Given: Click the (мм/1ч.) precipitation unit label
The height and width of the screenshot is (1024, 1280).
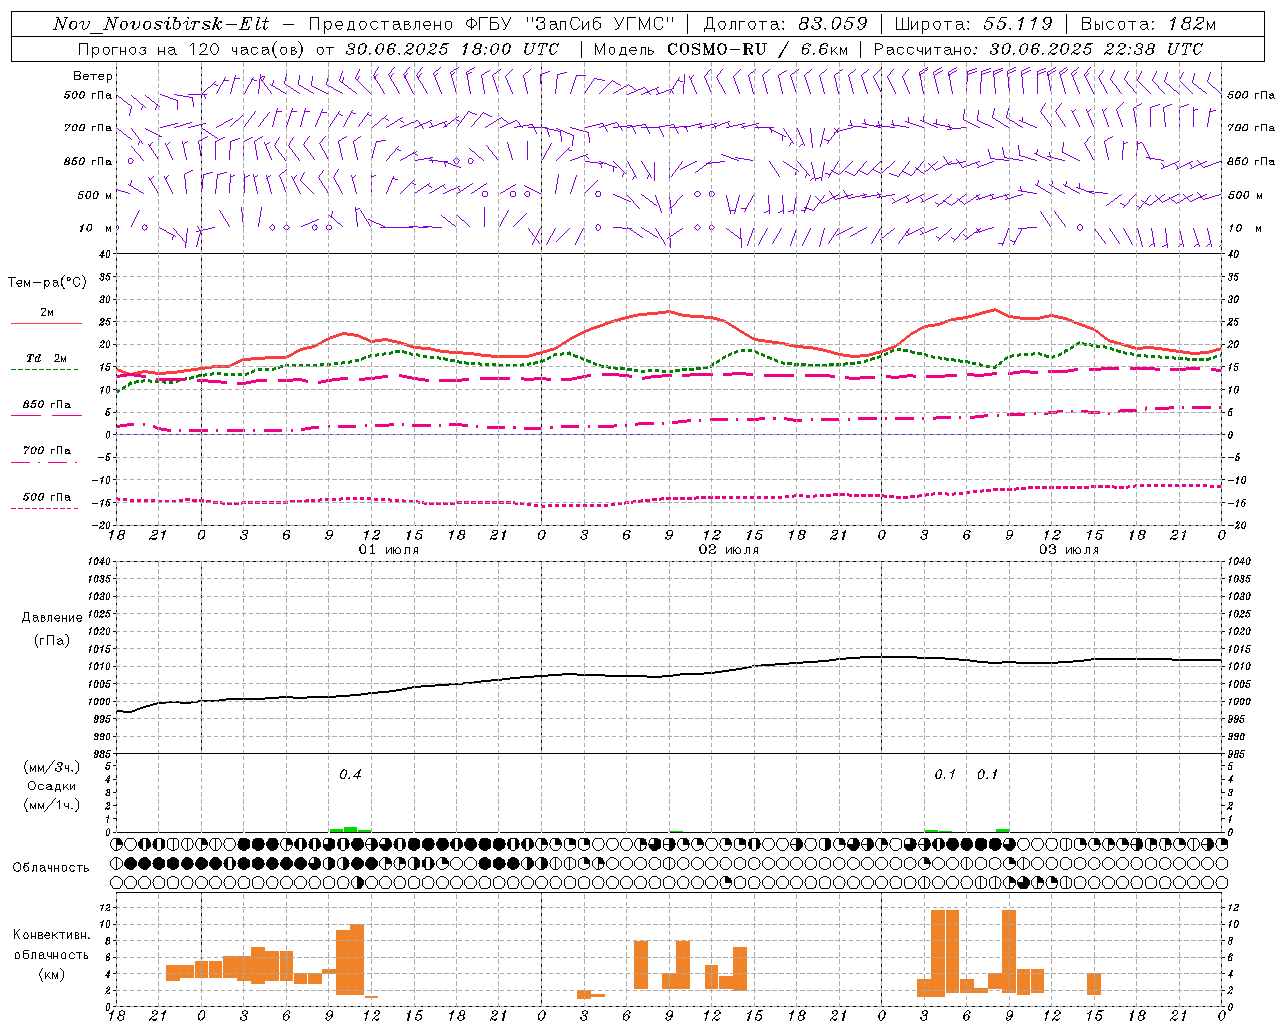Looking at the screenshot, I should [52, 805].
